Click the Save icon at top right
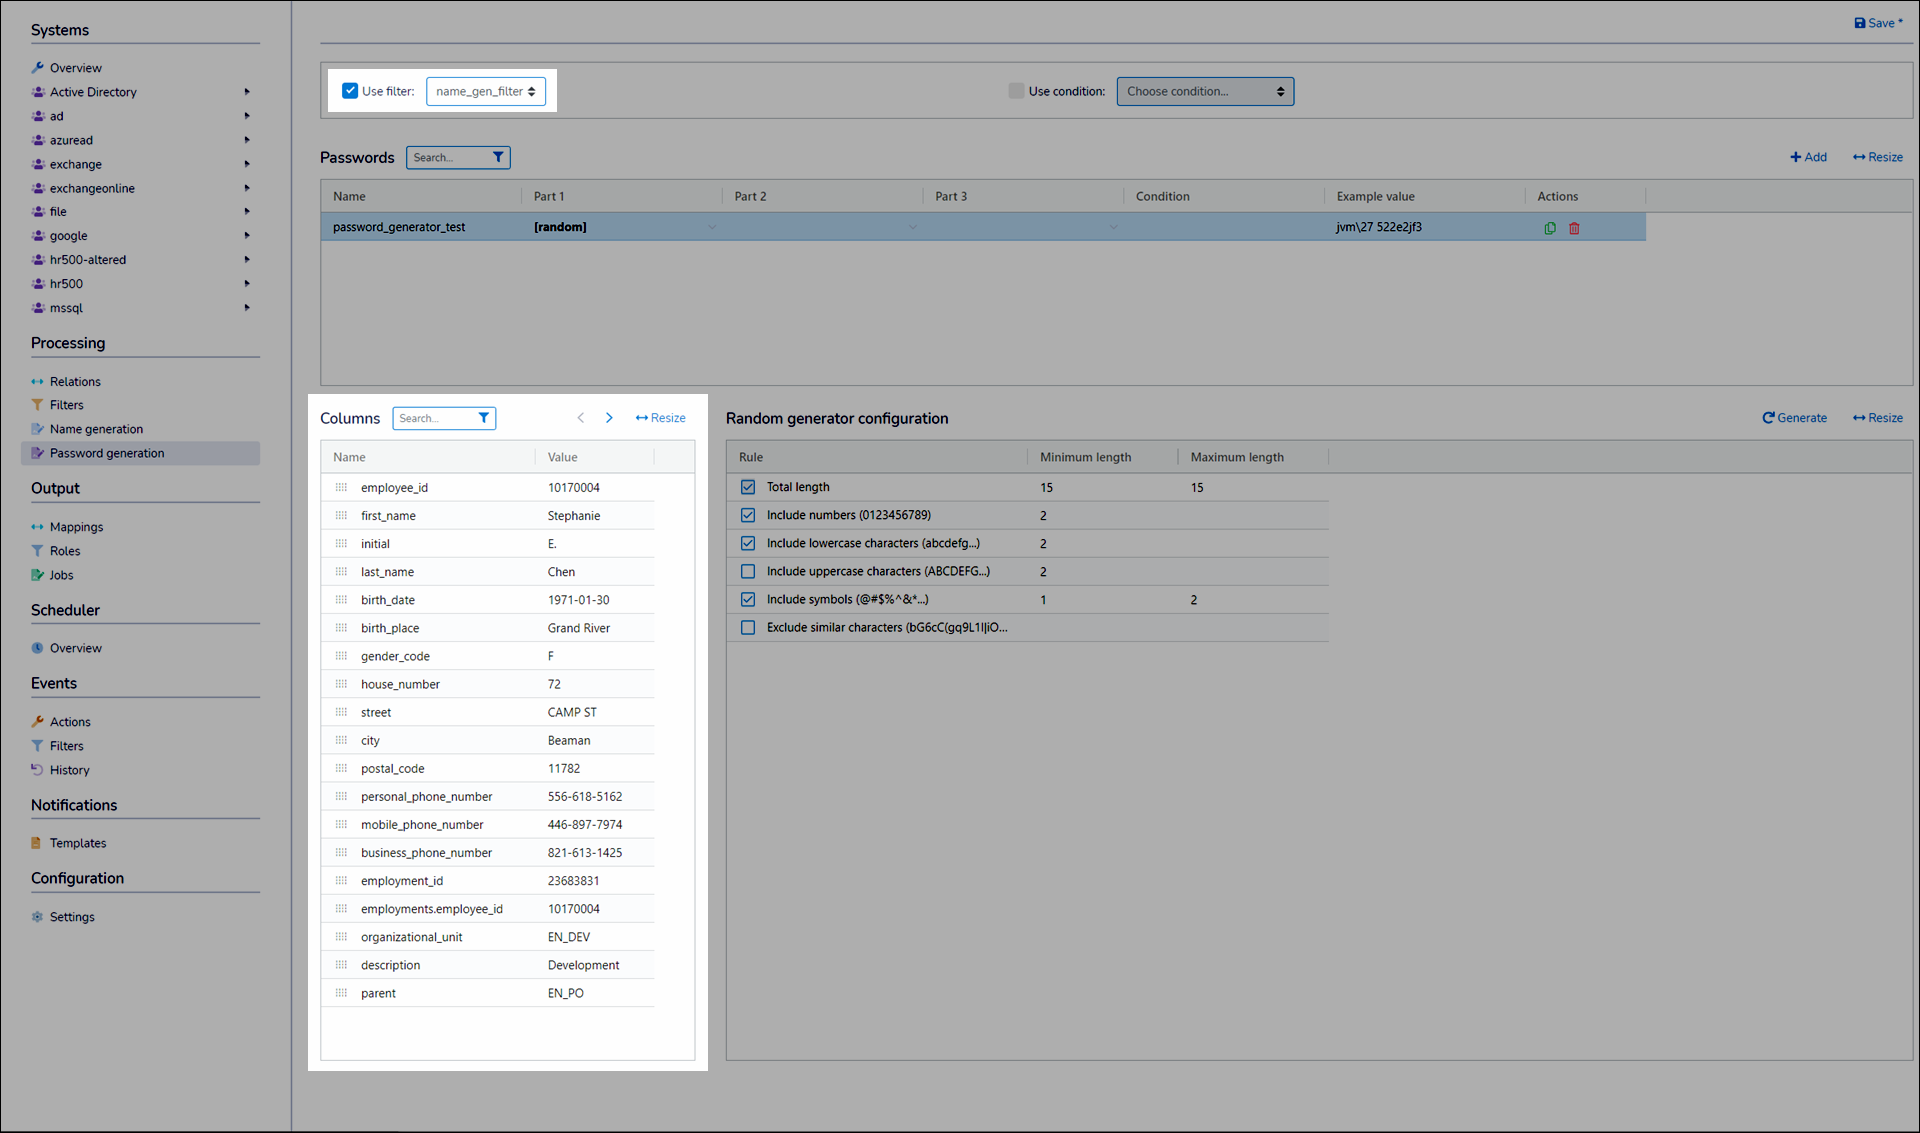 pos(1860,23)
